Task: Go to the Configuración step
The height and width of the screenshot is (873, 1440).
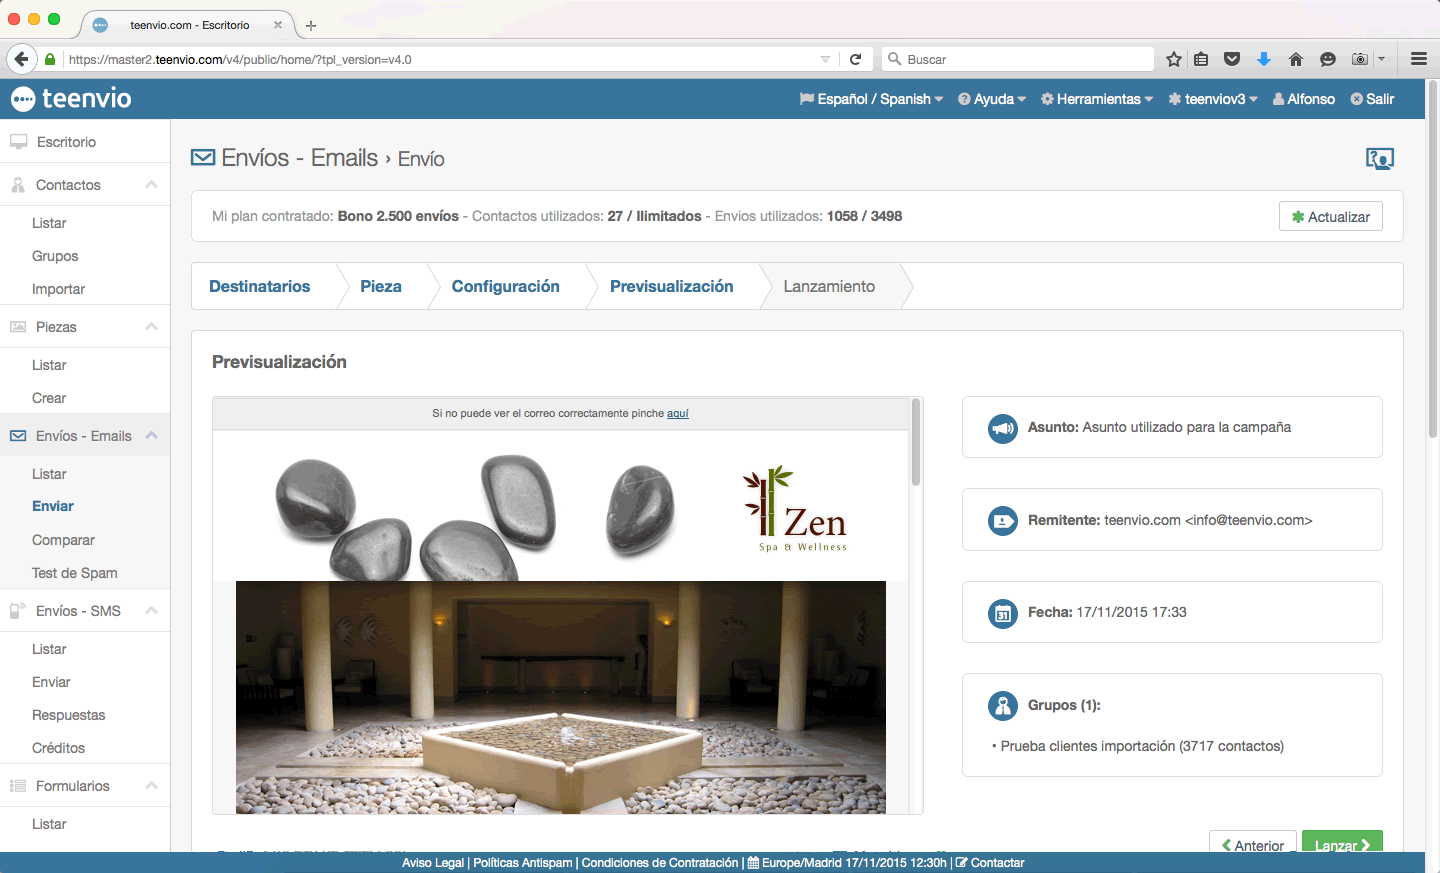Action: click(x=506, y=286)
